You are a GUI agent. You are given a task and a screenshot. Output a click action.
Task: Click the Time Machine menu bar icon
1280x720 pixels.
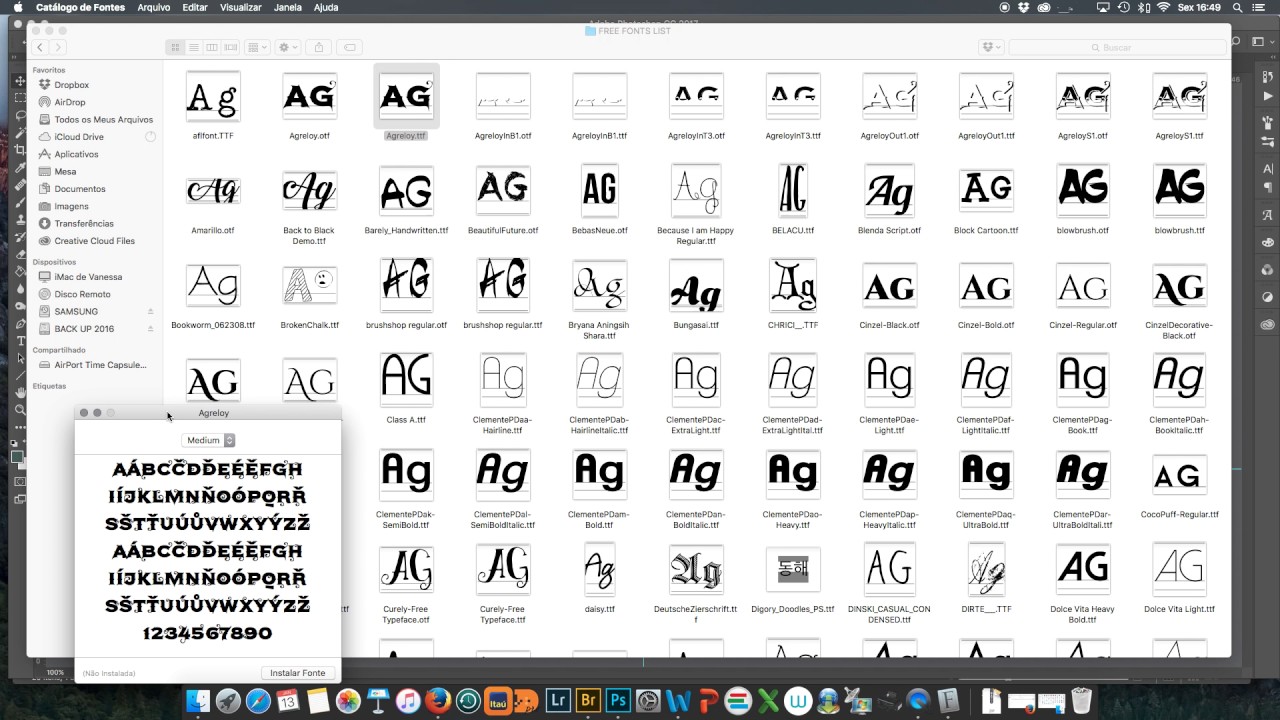click(x=1124, y=7)
